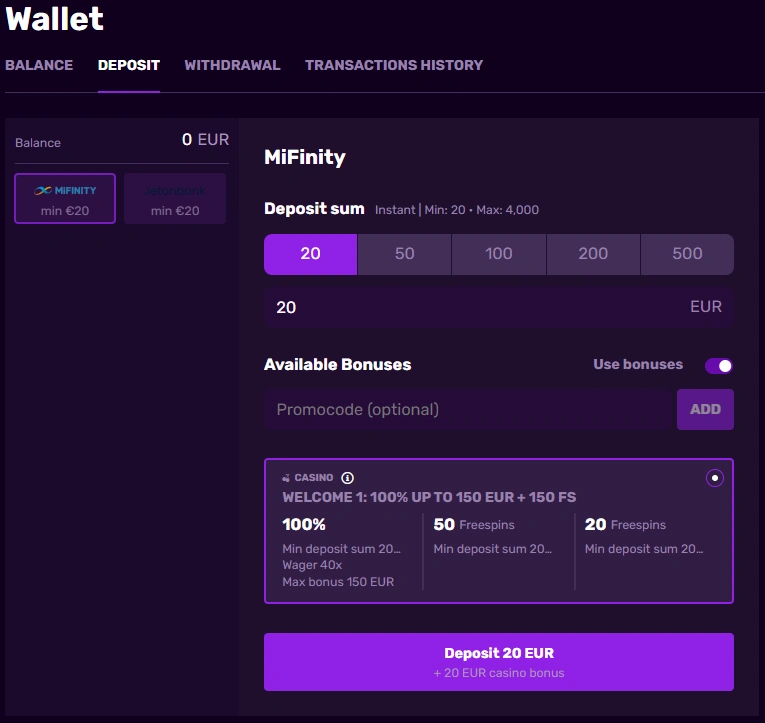Pick the 50 deposit amount preset
765x723 pixels.
point(404,254)
